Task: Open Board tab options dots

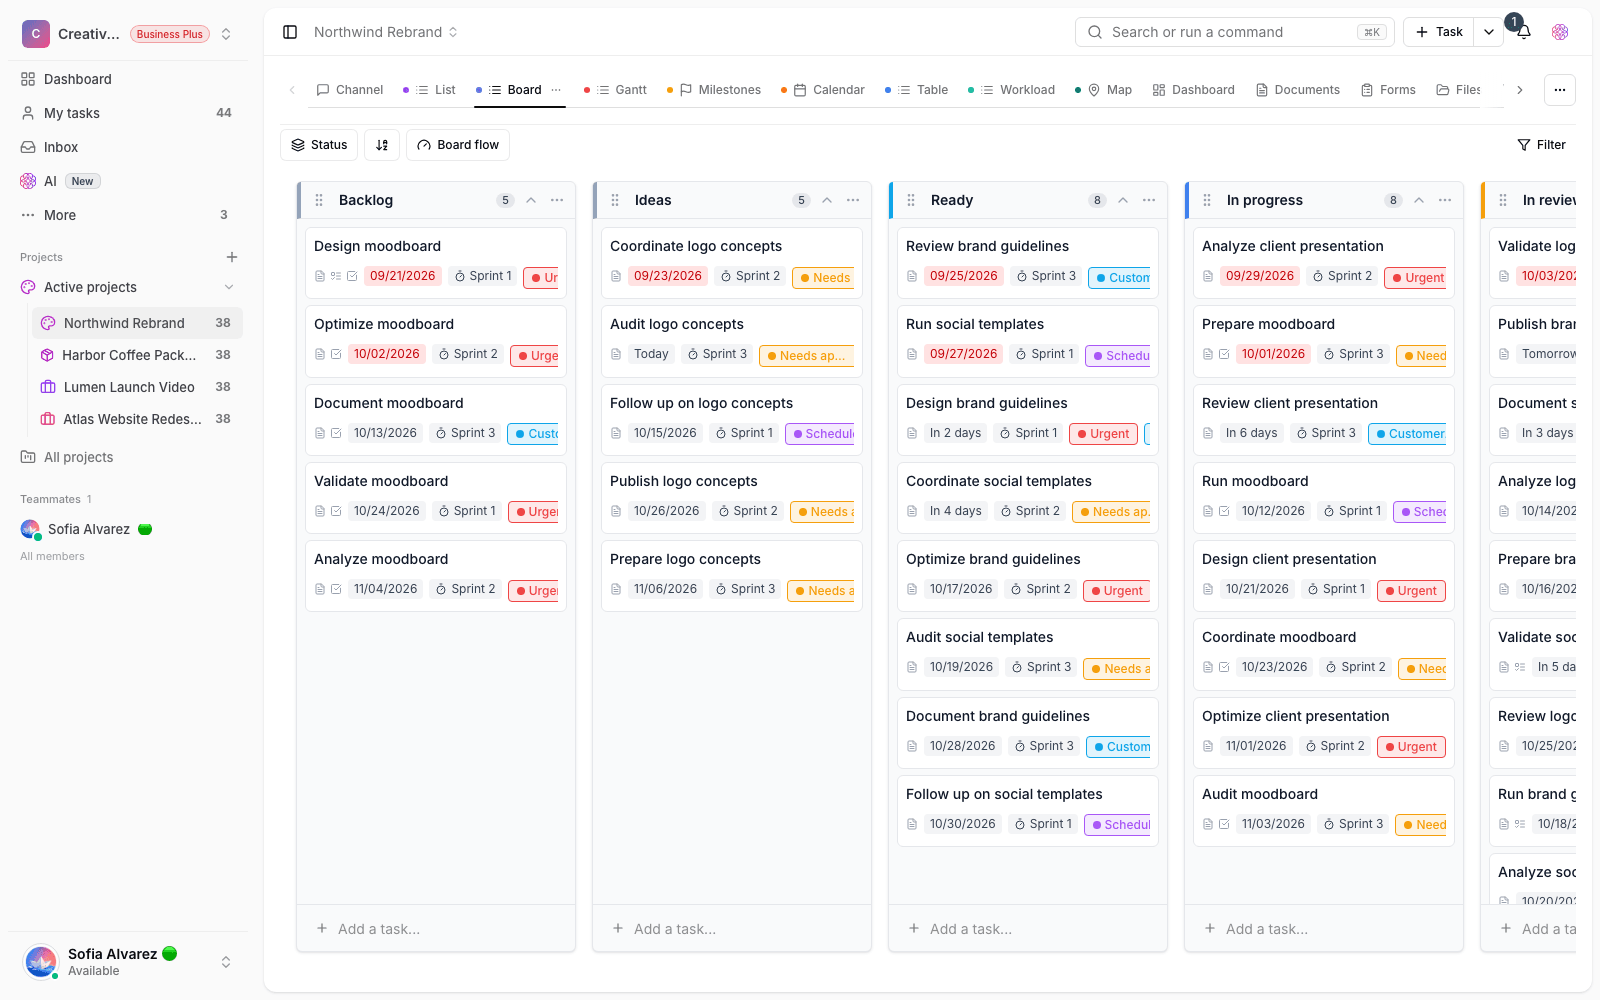Action: (556, 90)
